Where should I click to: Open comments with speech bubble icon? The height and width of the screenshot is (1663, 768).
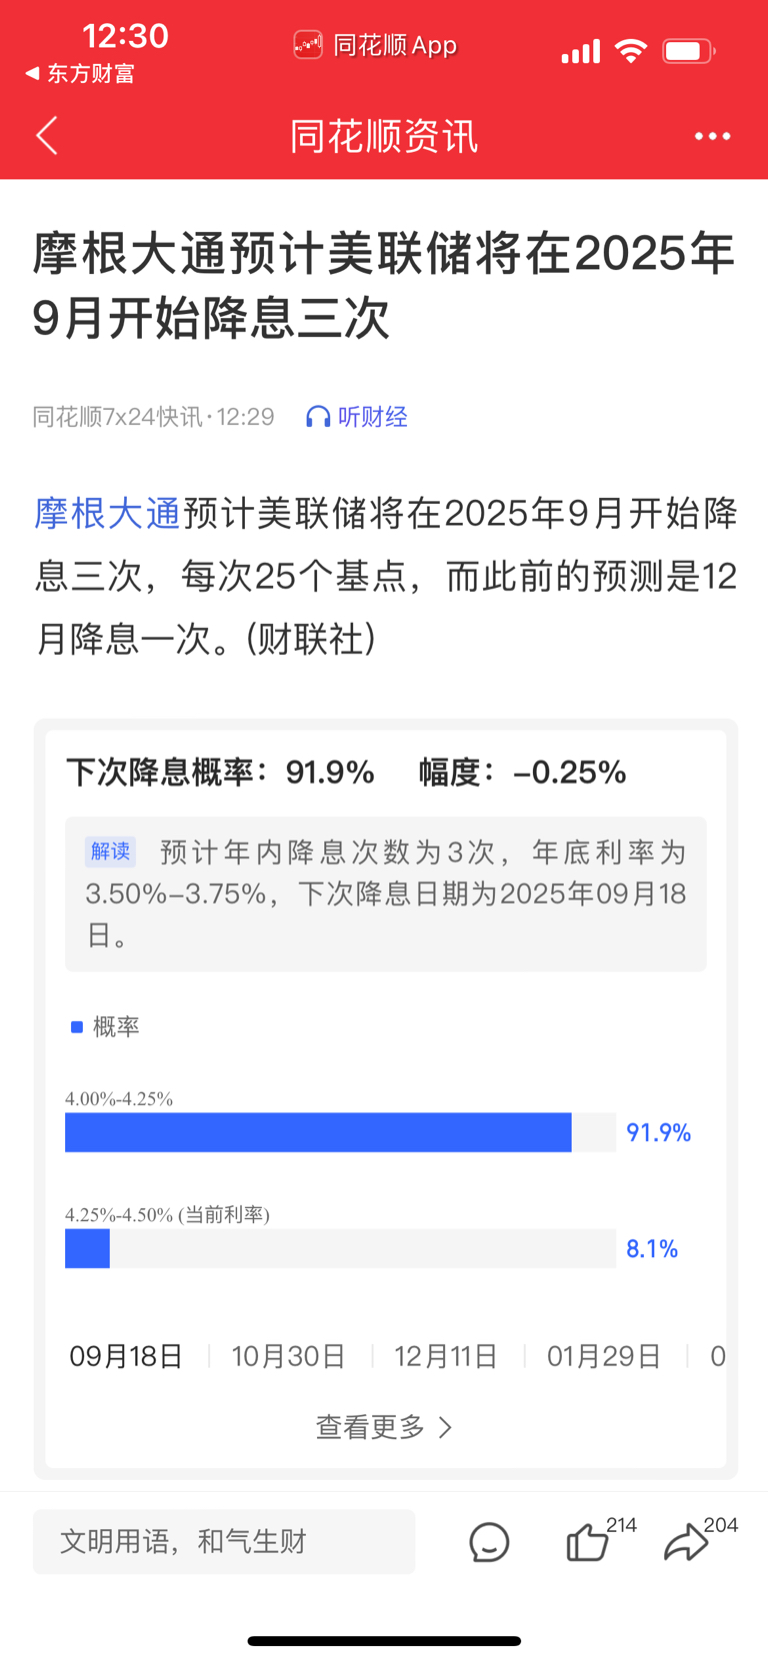tap(489, 1542)
